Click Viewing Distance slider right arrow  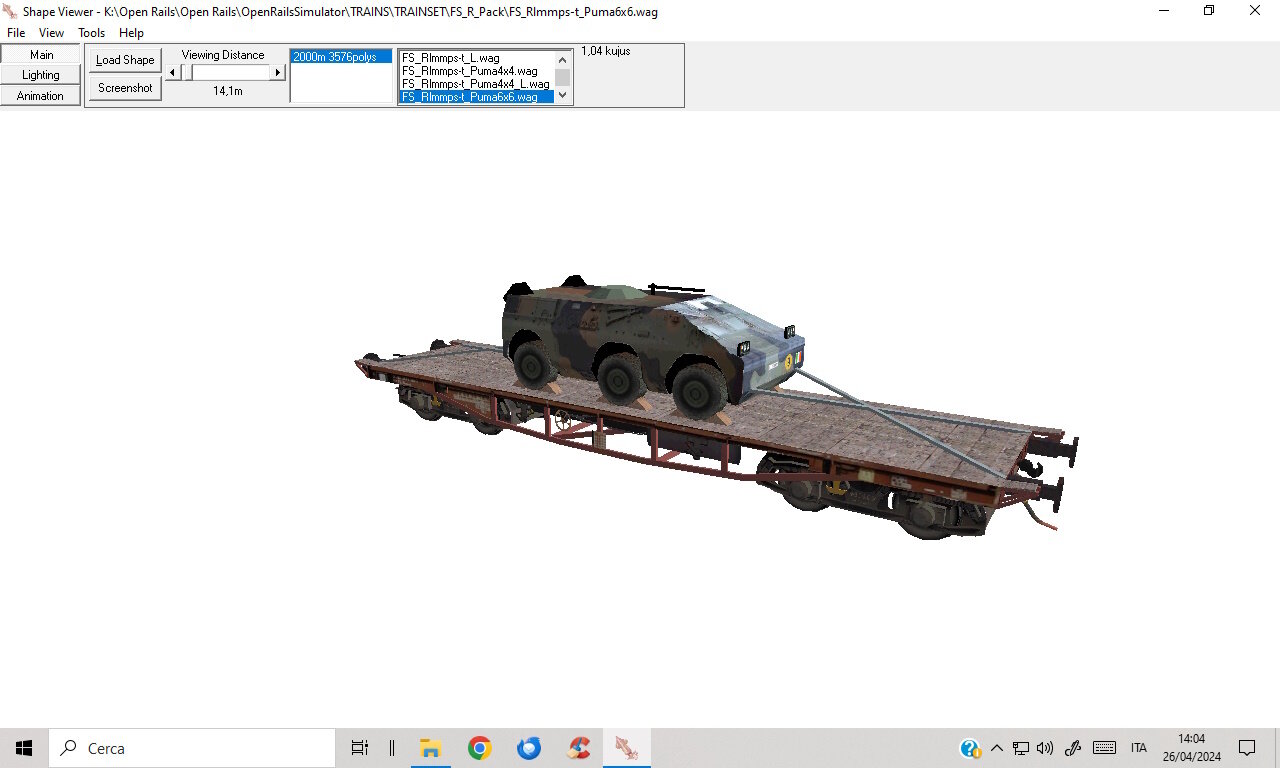[x=278, y=73]
